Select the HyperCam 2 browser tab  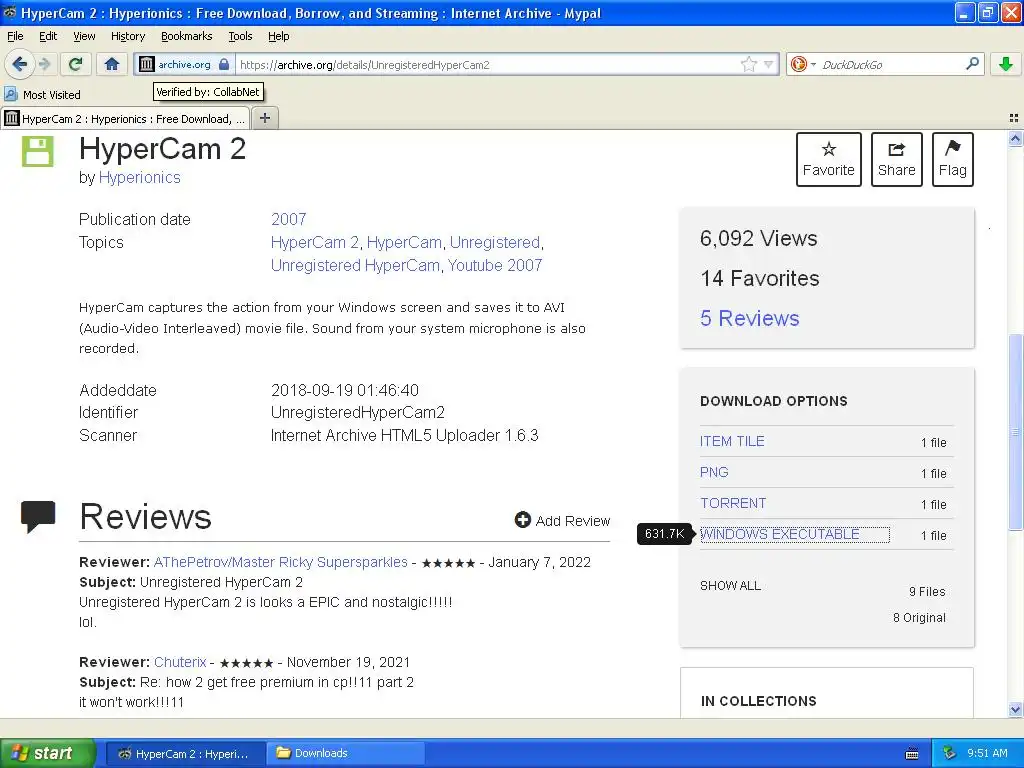point(125,119)
